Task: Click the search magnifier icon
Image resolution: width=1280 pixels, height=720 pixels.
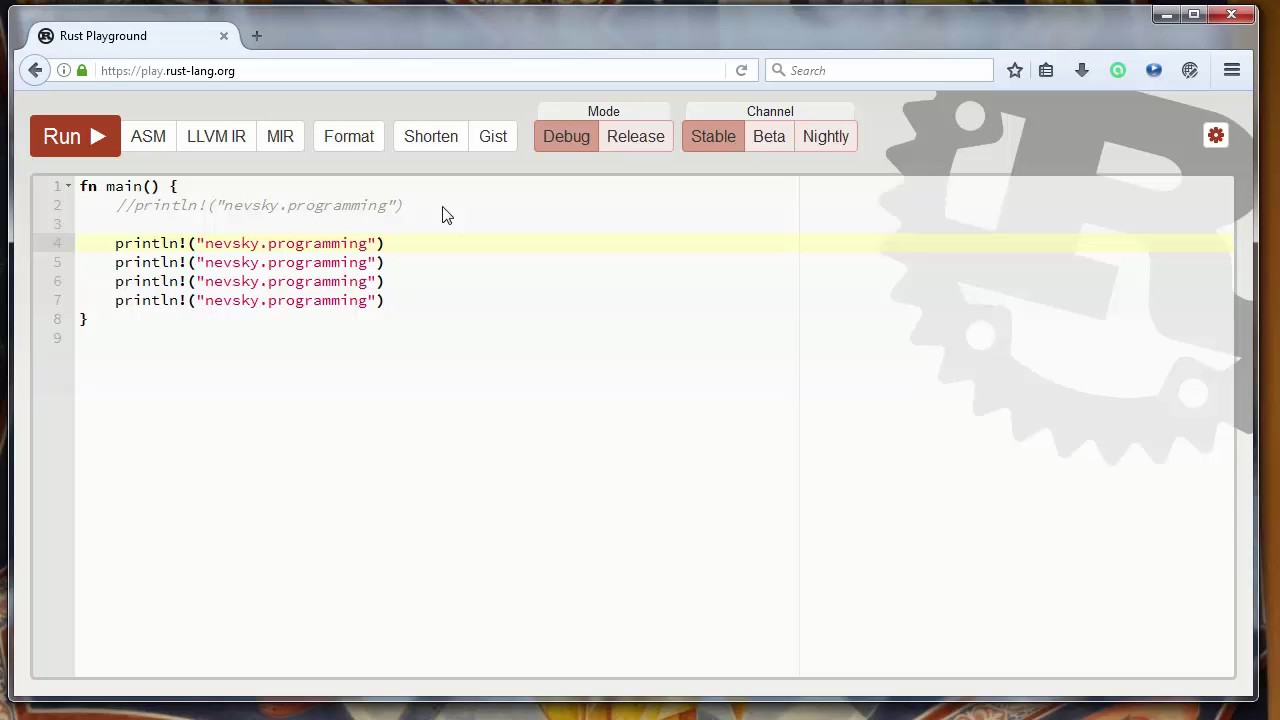Action: pos(779,70)
